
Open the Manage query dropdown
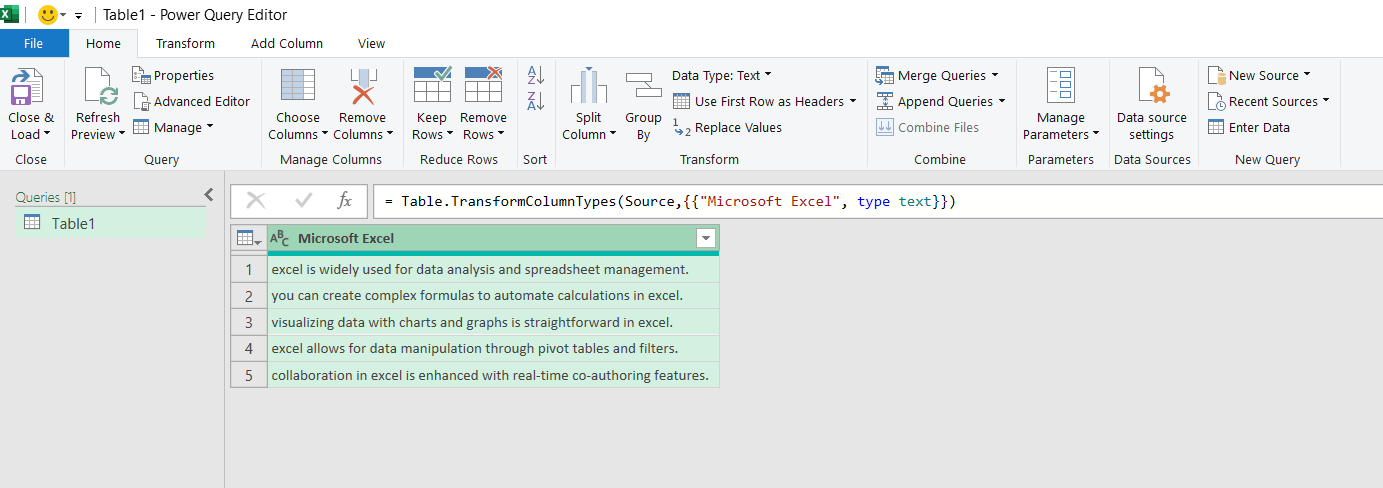tap(209, 127)
